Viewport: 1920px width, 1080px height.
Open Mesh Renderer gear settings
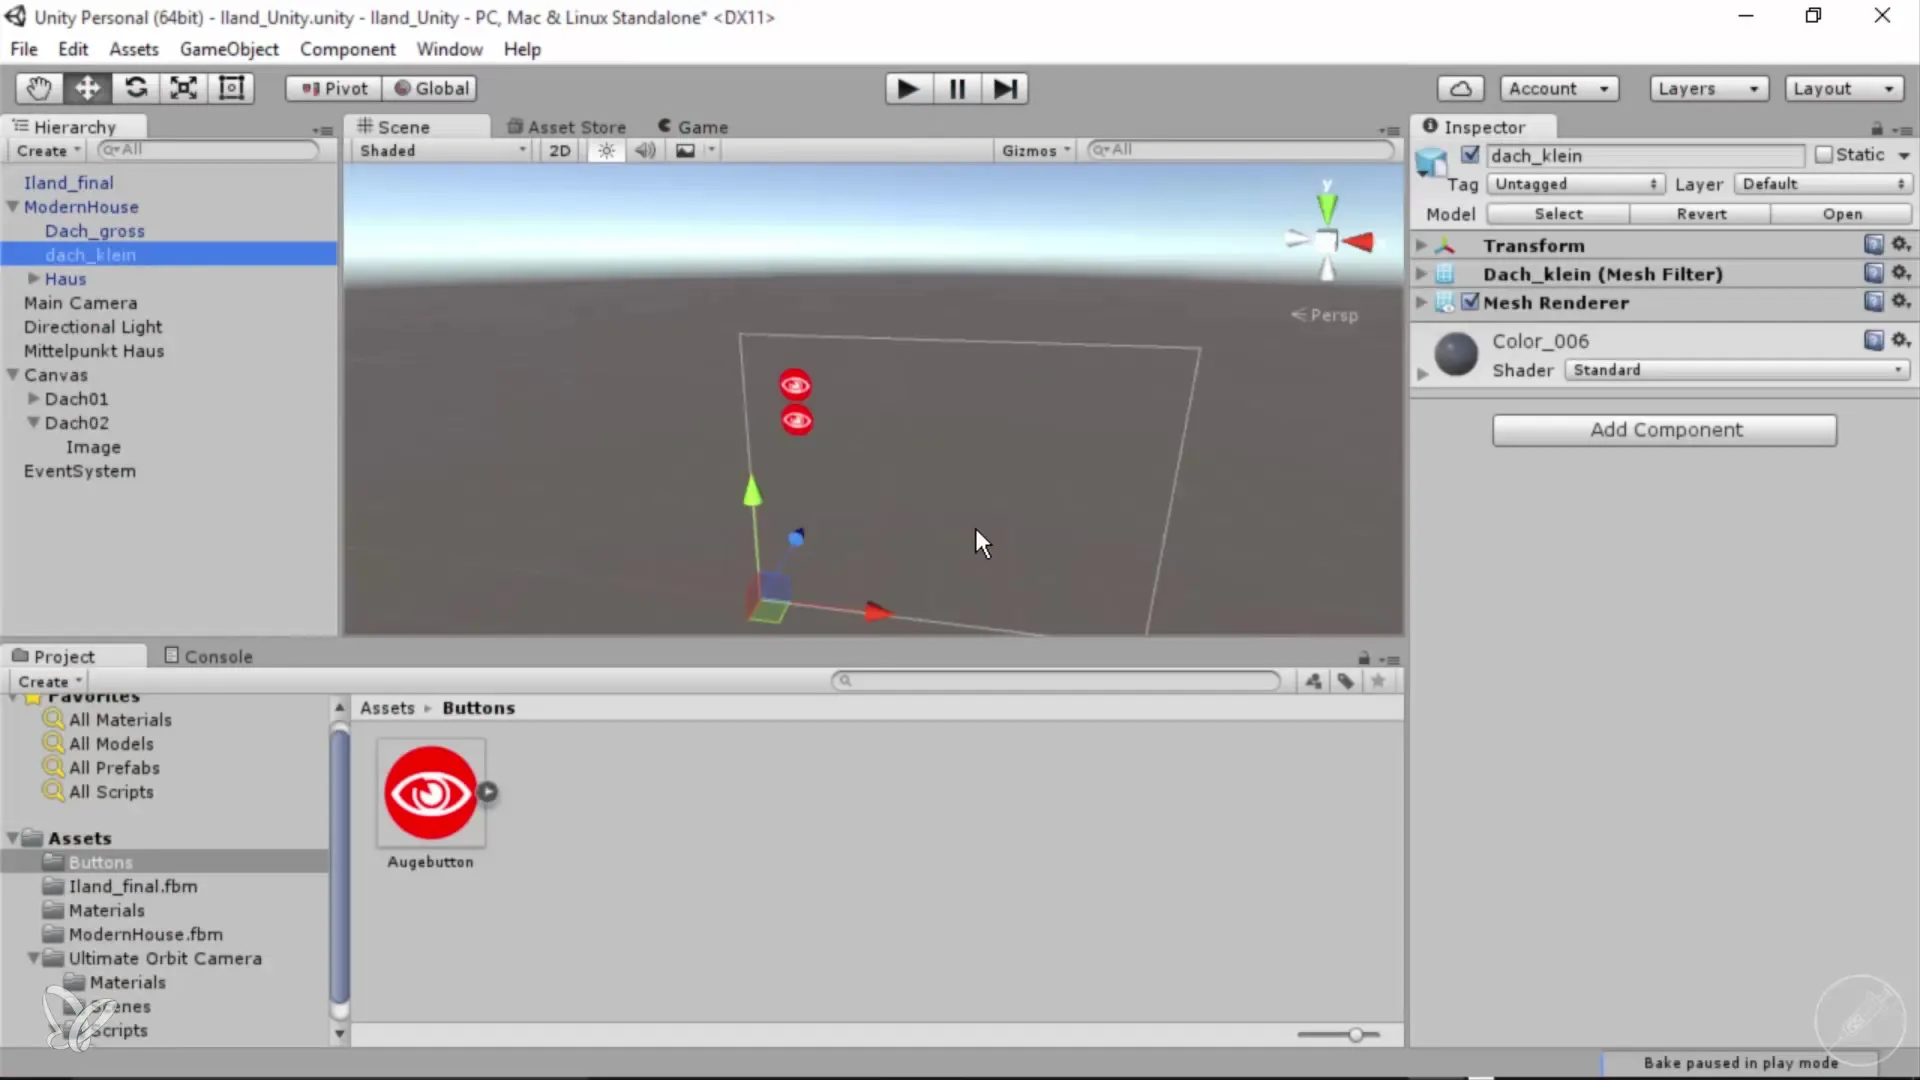(x=1901, y=300)
